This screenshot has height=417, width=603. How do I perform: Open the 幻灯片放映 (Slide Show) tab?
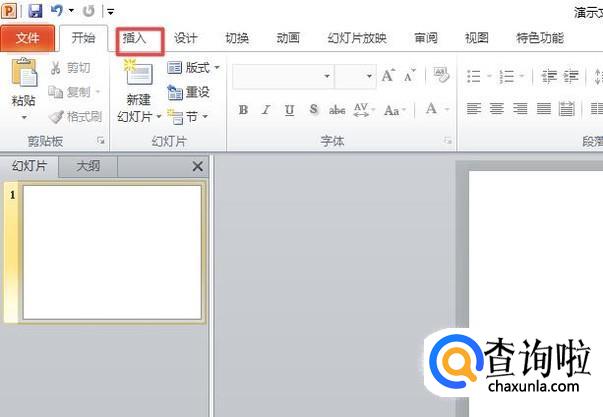point(357,38)
